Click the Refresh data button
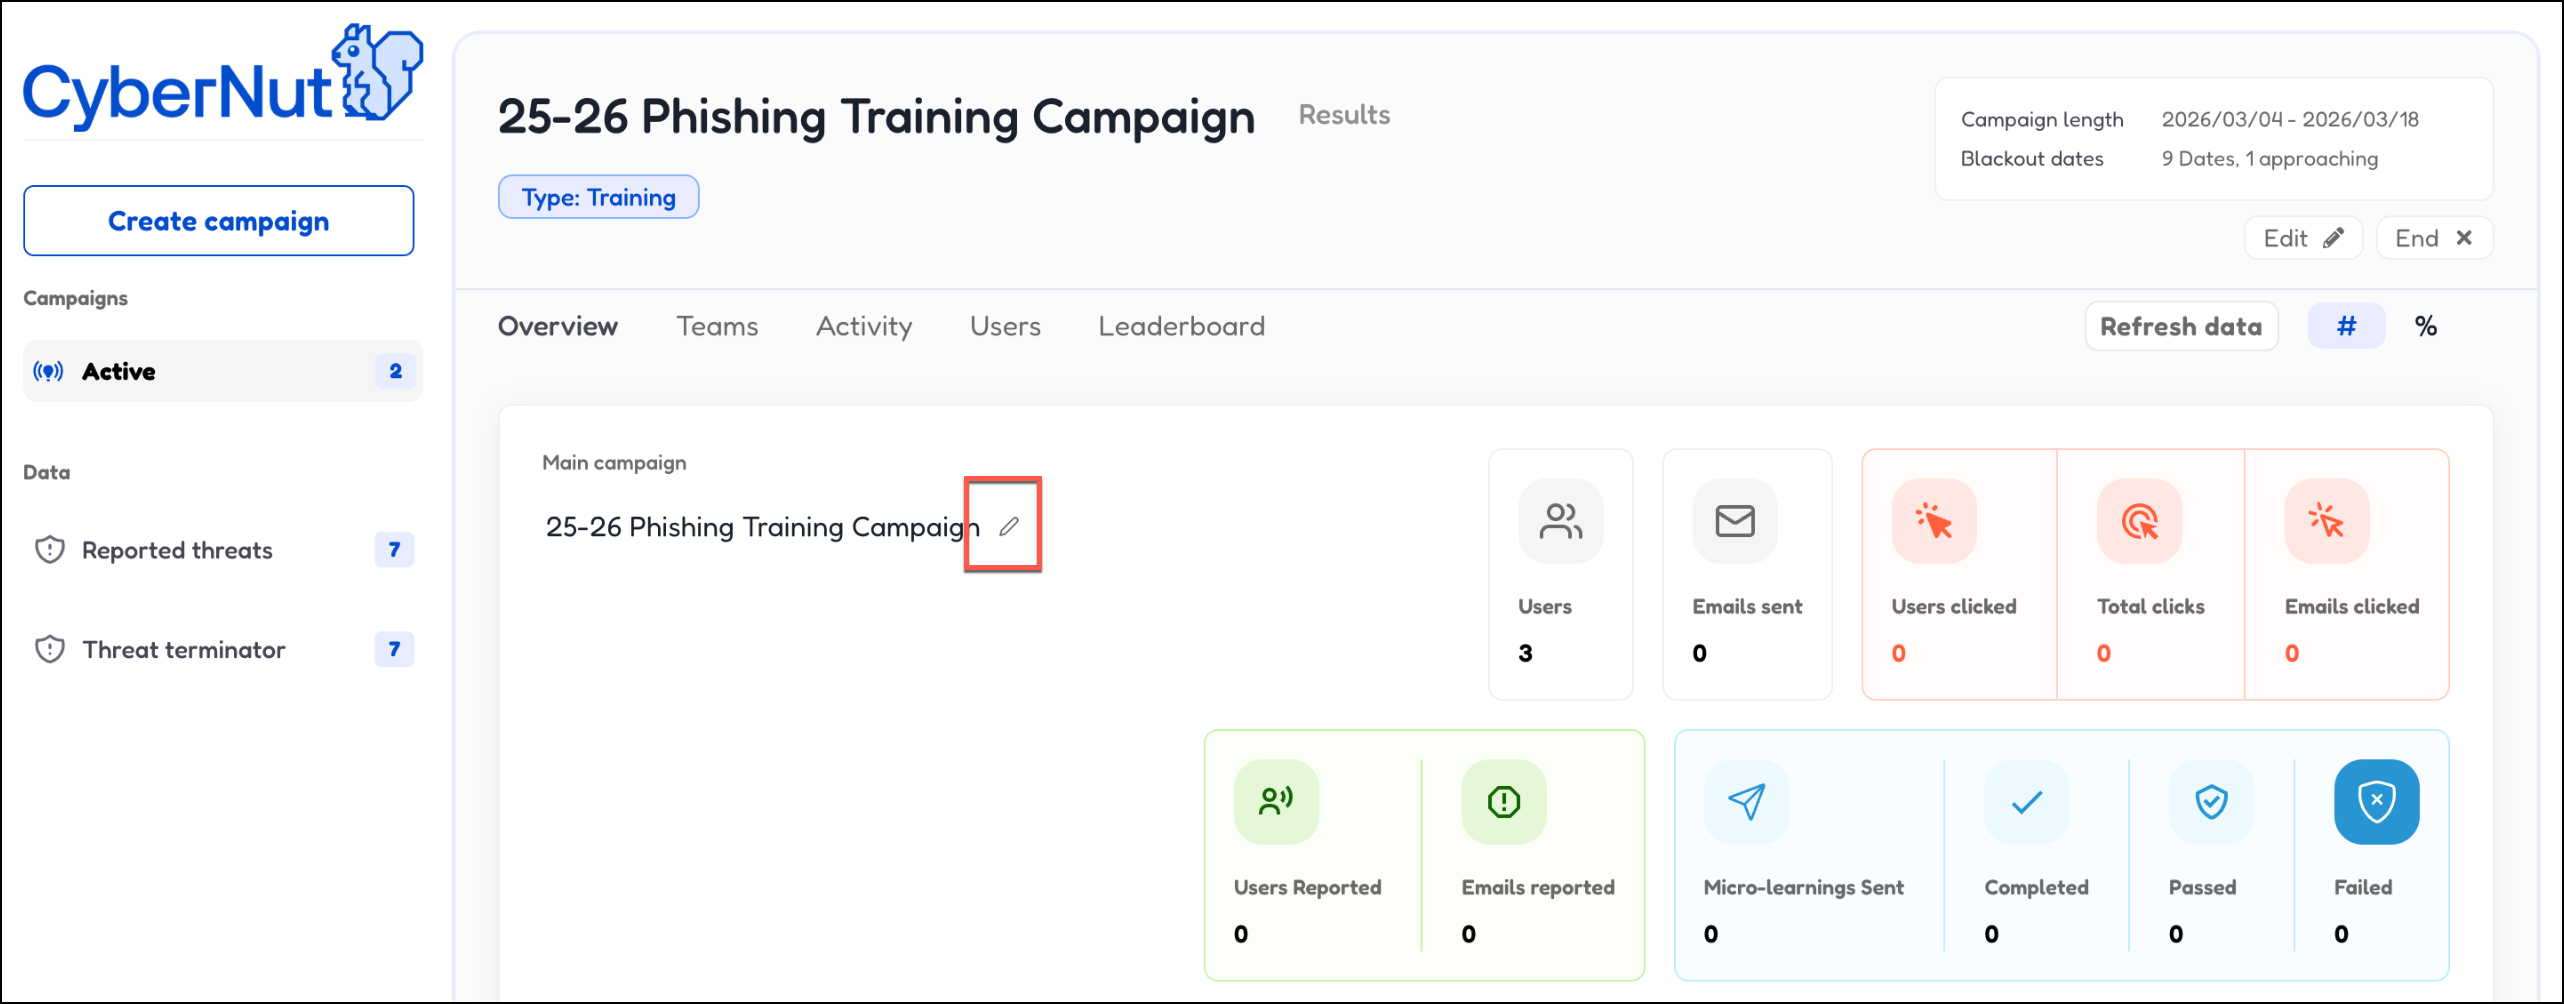This screenshot has height=1004, width=2564. [x=2181, y=326]
